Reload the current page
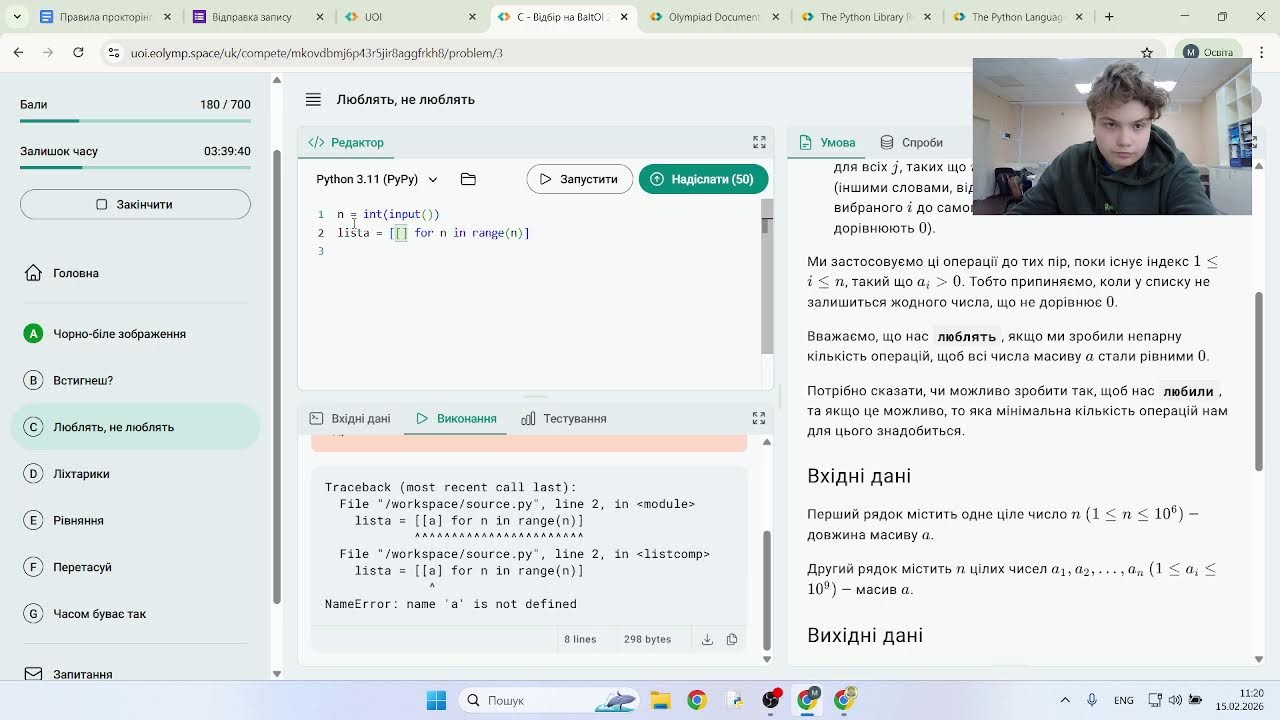This screenshot has height=720, width=1280. pyautogui.click(x=78, y=53)
